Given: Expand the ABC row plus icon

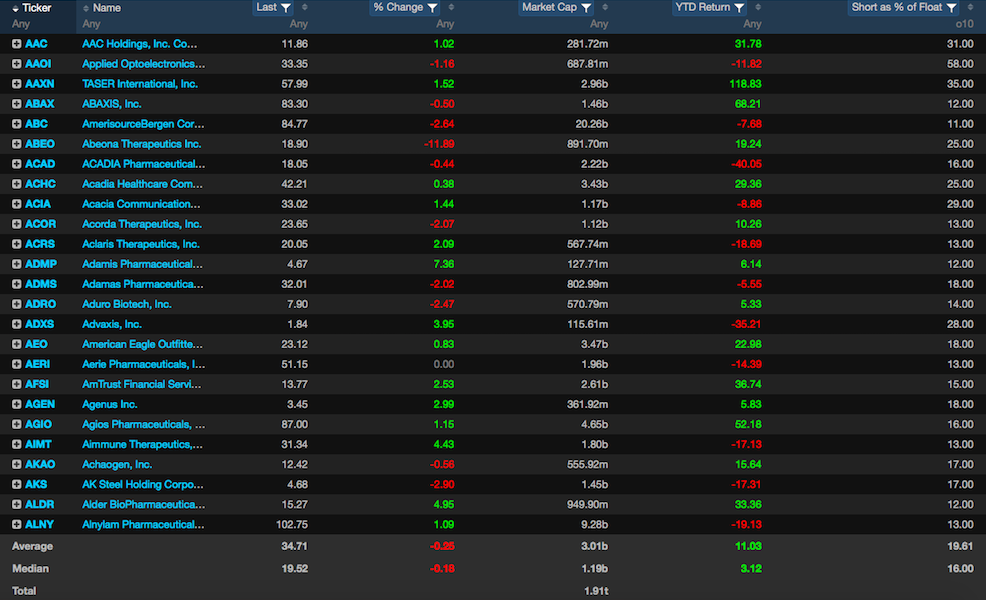Looking at the screenshot, I should (x=16, y=124).
